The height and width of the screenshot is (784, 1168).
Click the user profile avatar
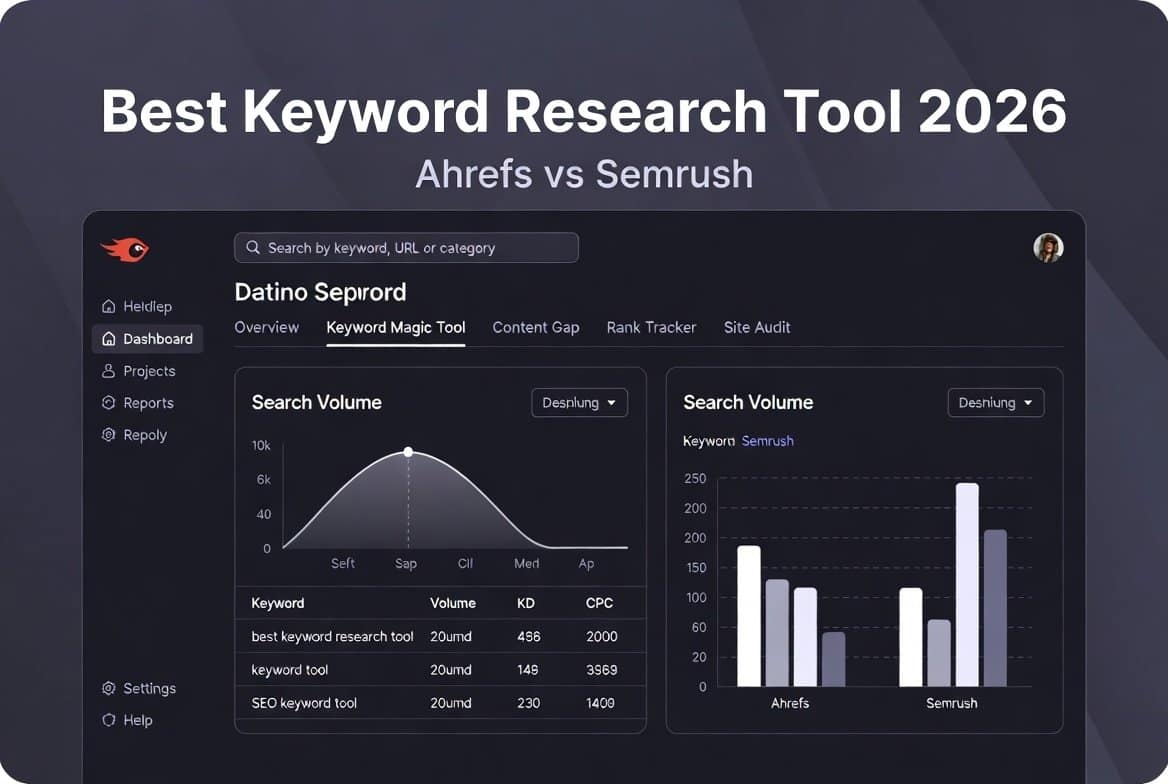(1048, 248)
